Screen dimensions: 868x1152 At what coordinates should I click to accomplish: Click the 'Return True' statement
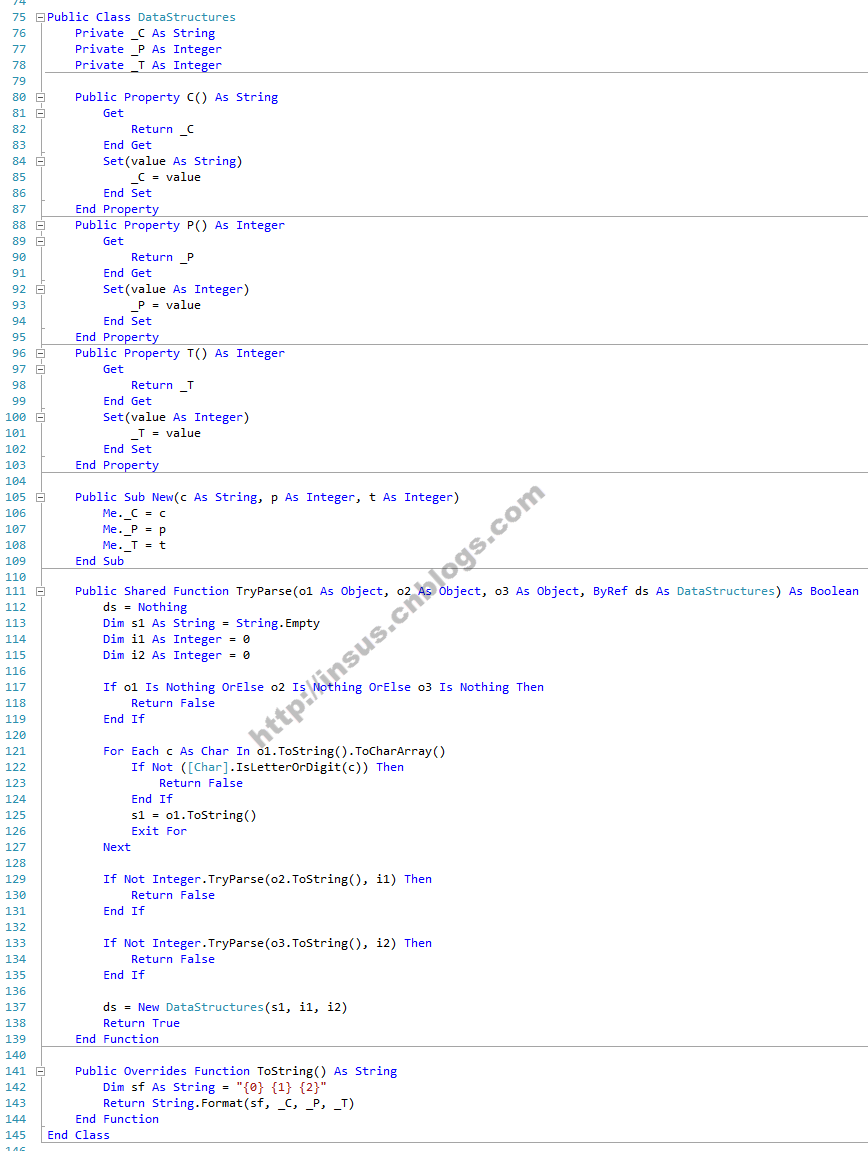(x=141, y=1023)
